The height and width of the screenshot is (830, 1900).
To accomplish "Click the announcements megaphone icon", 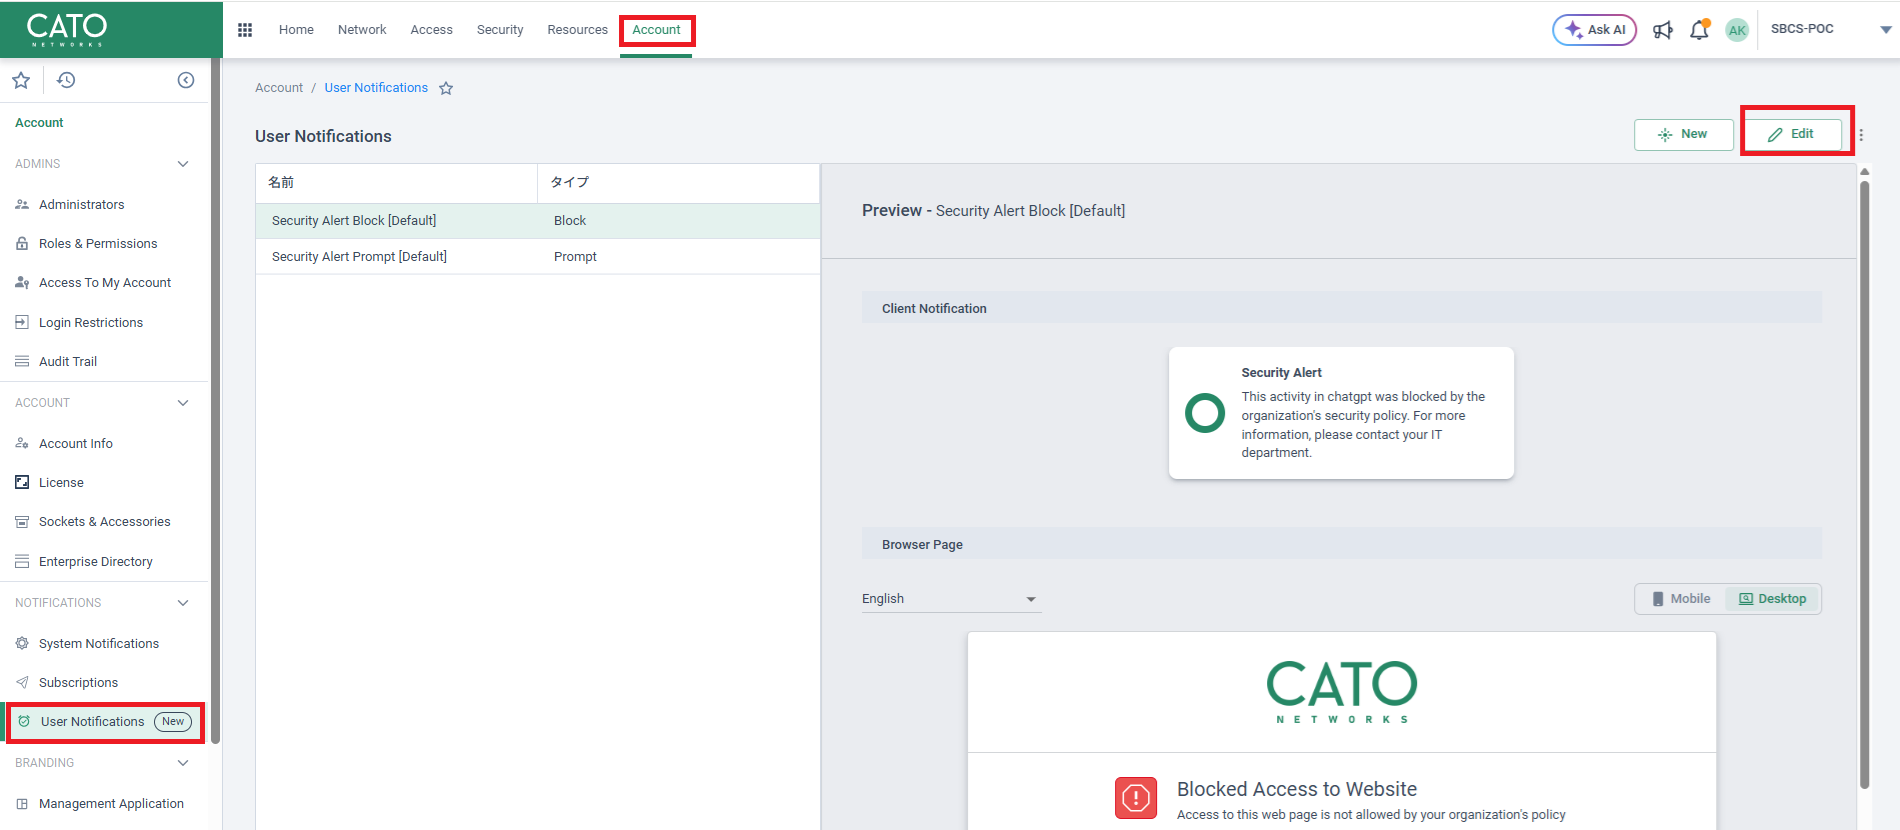I will click(x=1663, y=30).
